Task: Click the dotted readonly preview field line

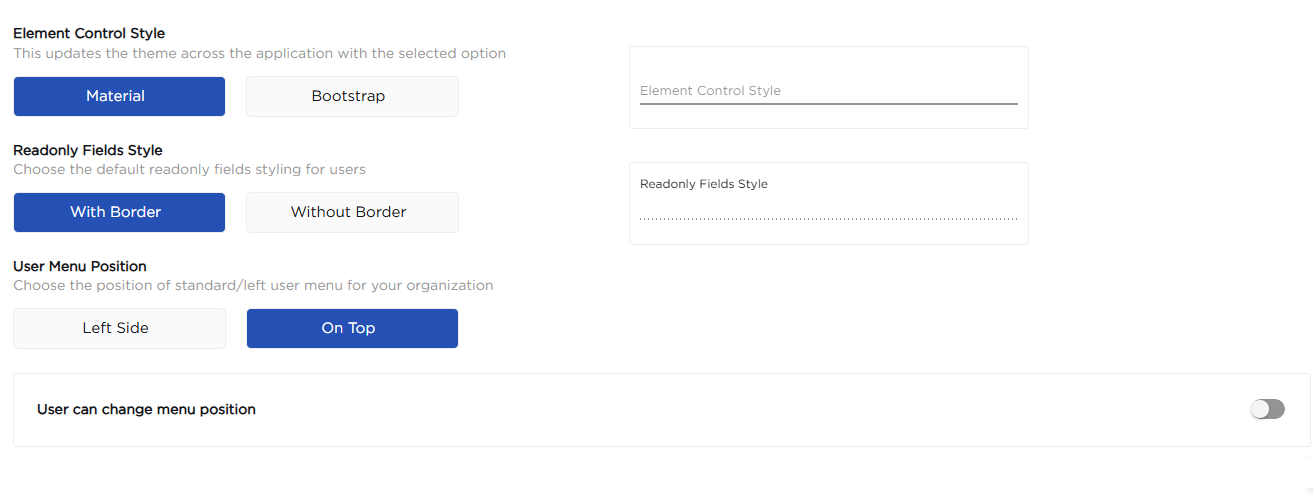Action: tap(828, 218)
